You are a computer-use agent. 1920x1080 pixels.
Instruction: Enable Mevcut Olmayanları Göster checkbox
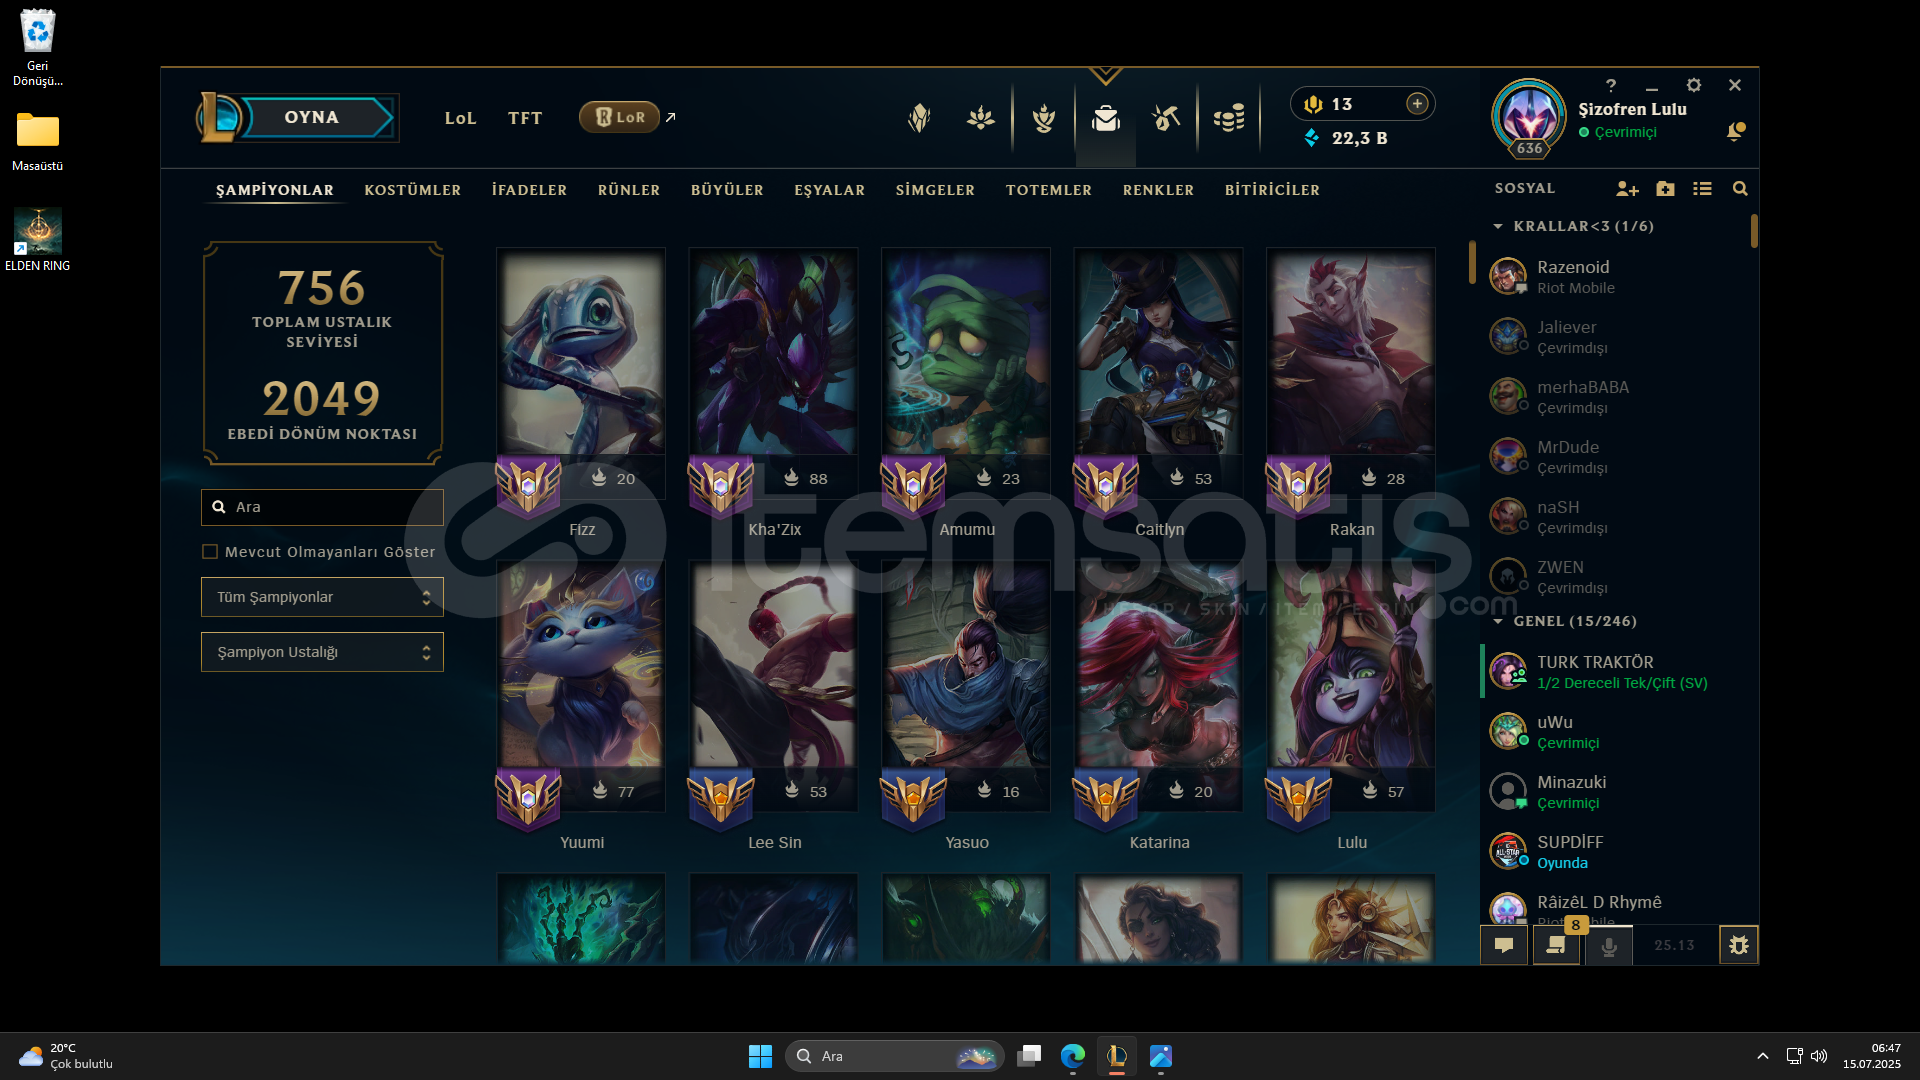click(210, 552)
